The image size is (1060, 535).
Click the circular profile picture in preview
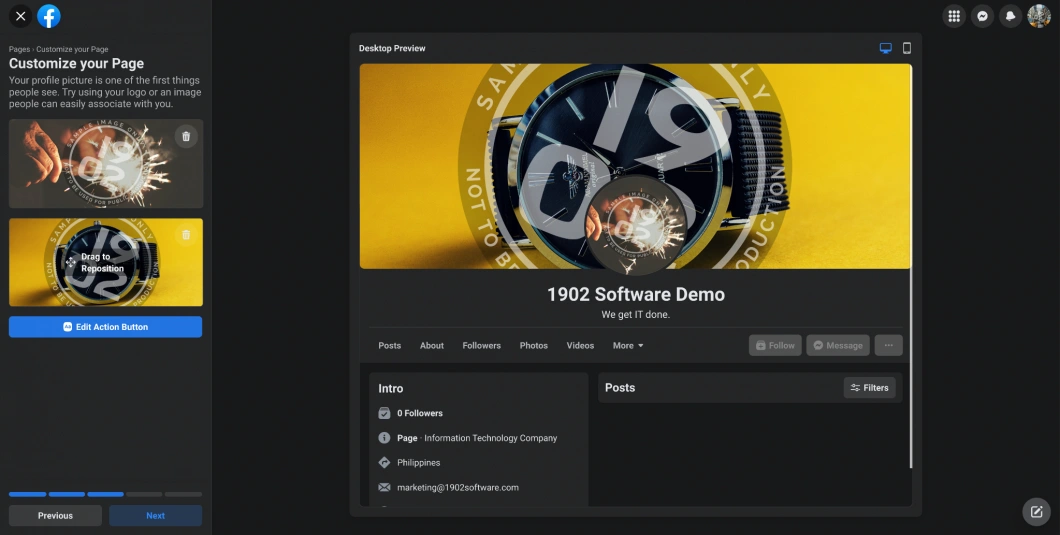[x=635, y=225]
